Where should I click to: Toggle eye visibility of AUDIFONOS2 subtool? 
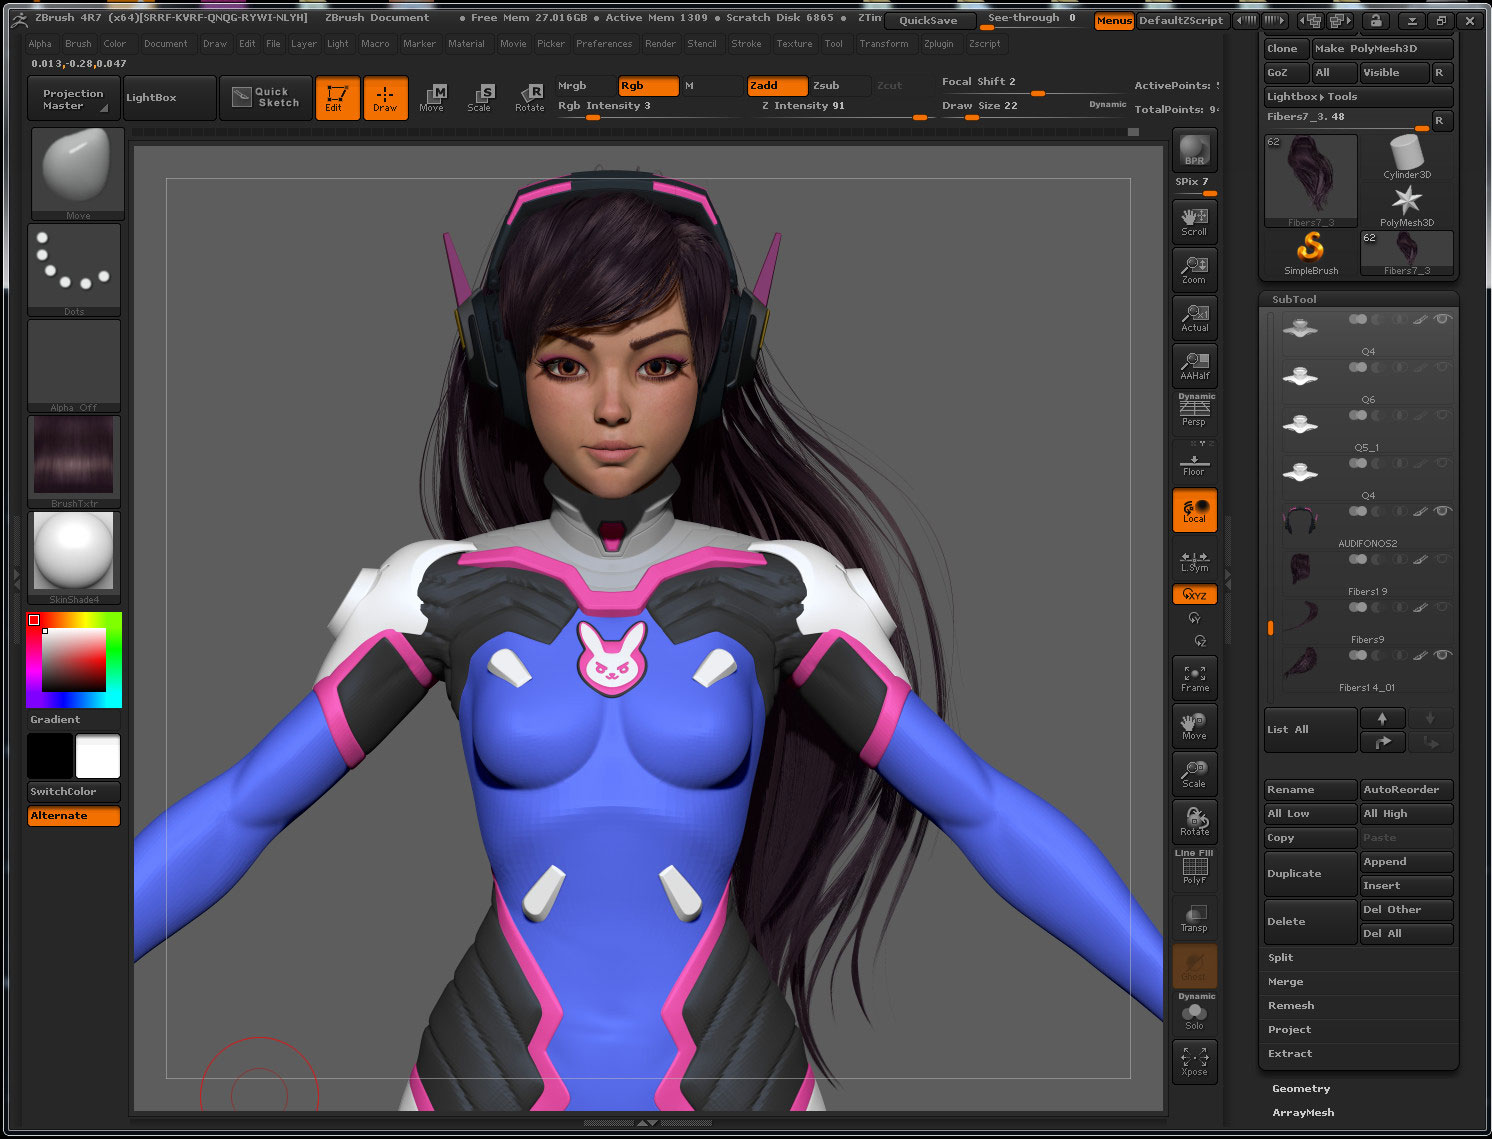point(1442,511)
